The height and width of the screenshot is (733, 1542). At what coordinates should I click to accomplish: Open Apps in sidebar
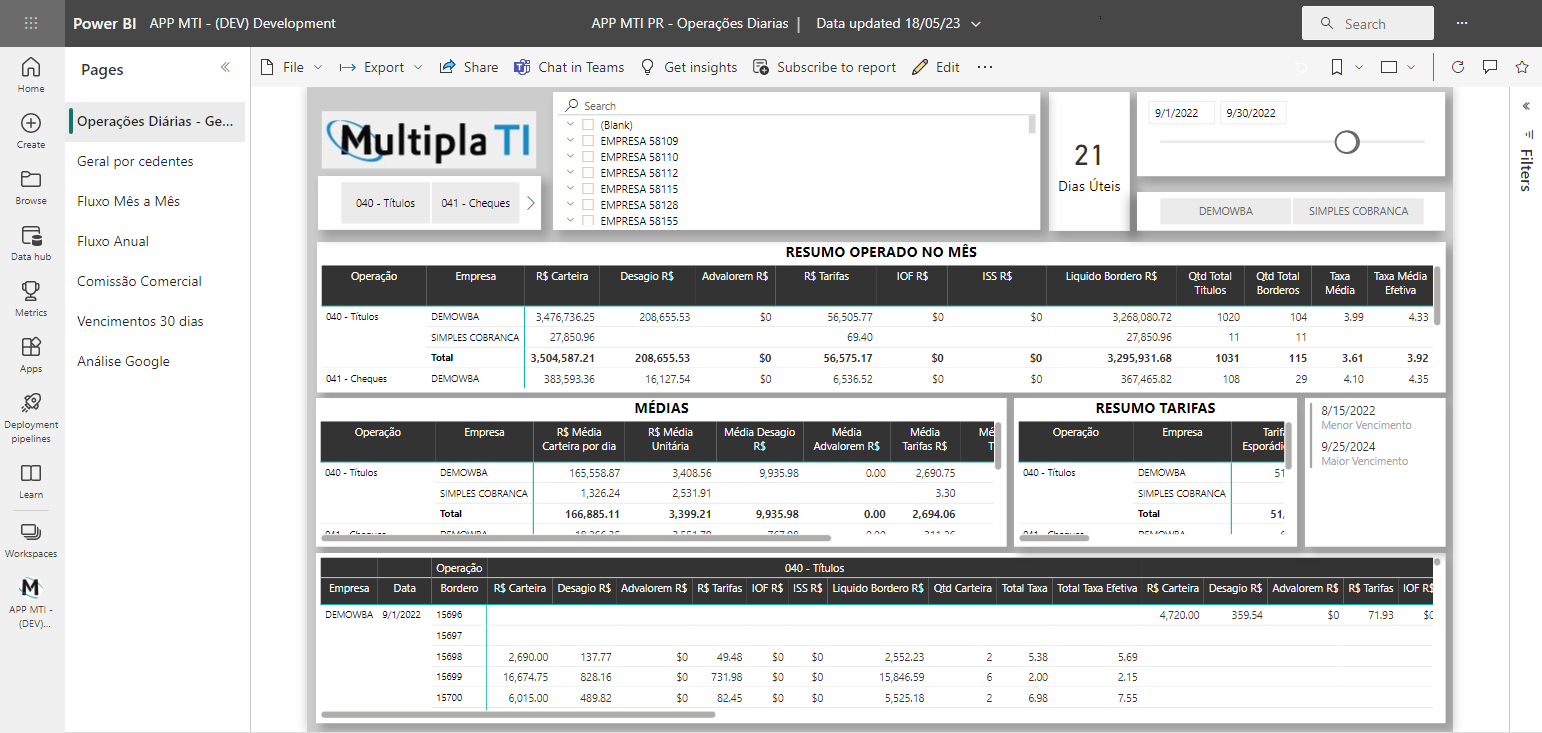[x=31, y=355]
